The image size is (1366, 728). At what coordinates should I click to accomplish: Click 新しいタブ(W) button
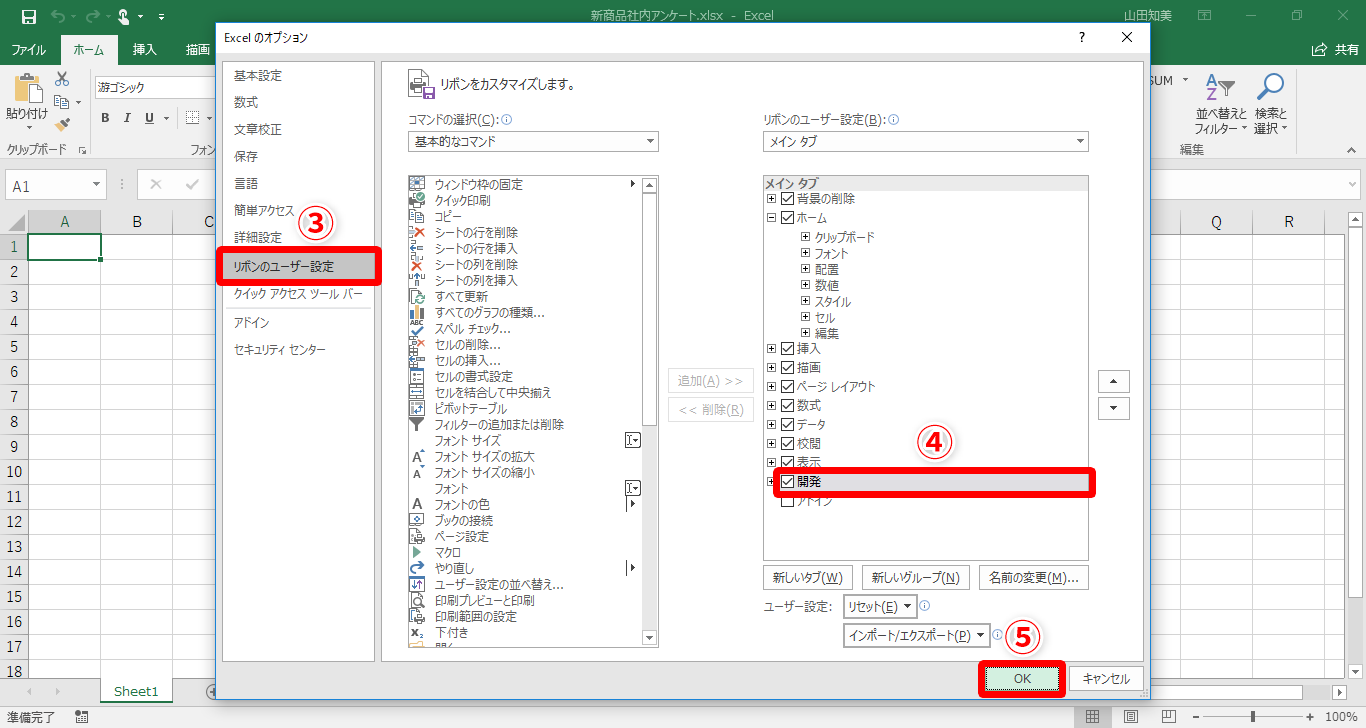(808, 577)
